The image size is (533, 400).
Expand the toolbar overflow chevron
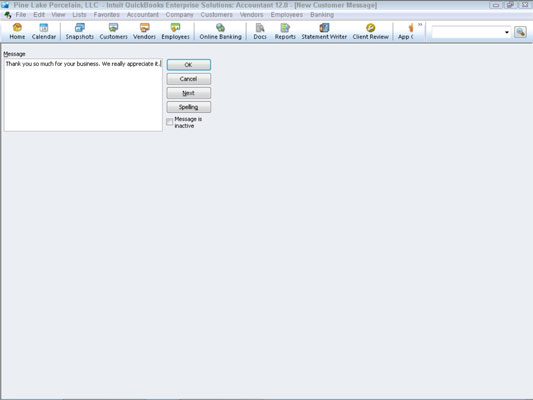coord(420,24)
